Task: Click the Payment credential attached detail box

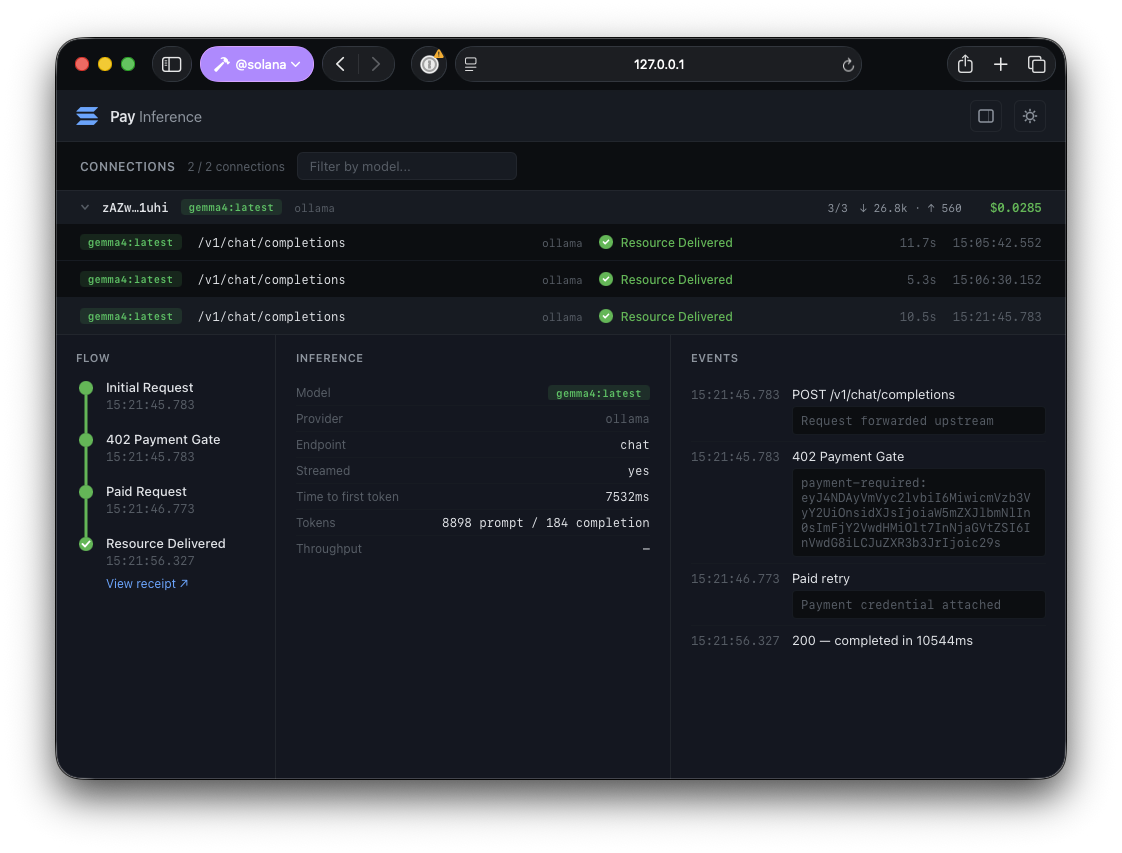Action: [919, 605]
